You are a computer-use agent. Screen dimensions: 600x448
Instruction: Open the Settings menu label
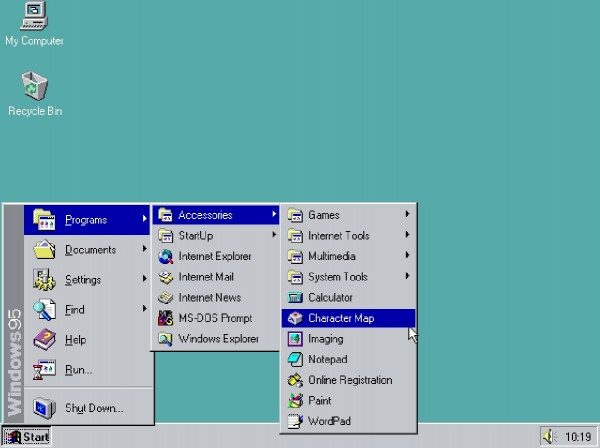click(83, 280)
